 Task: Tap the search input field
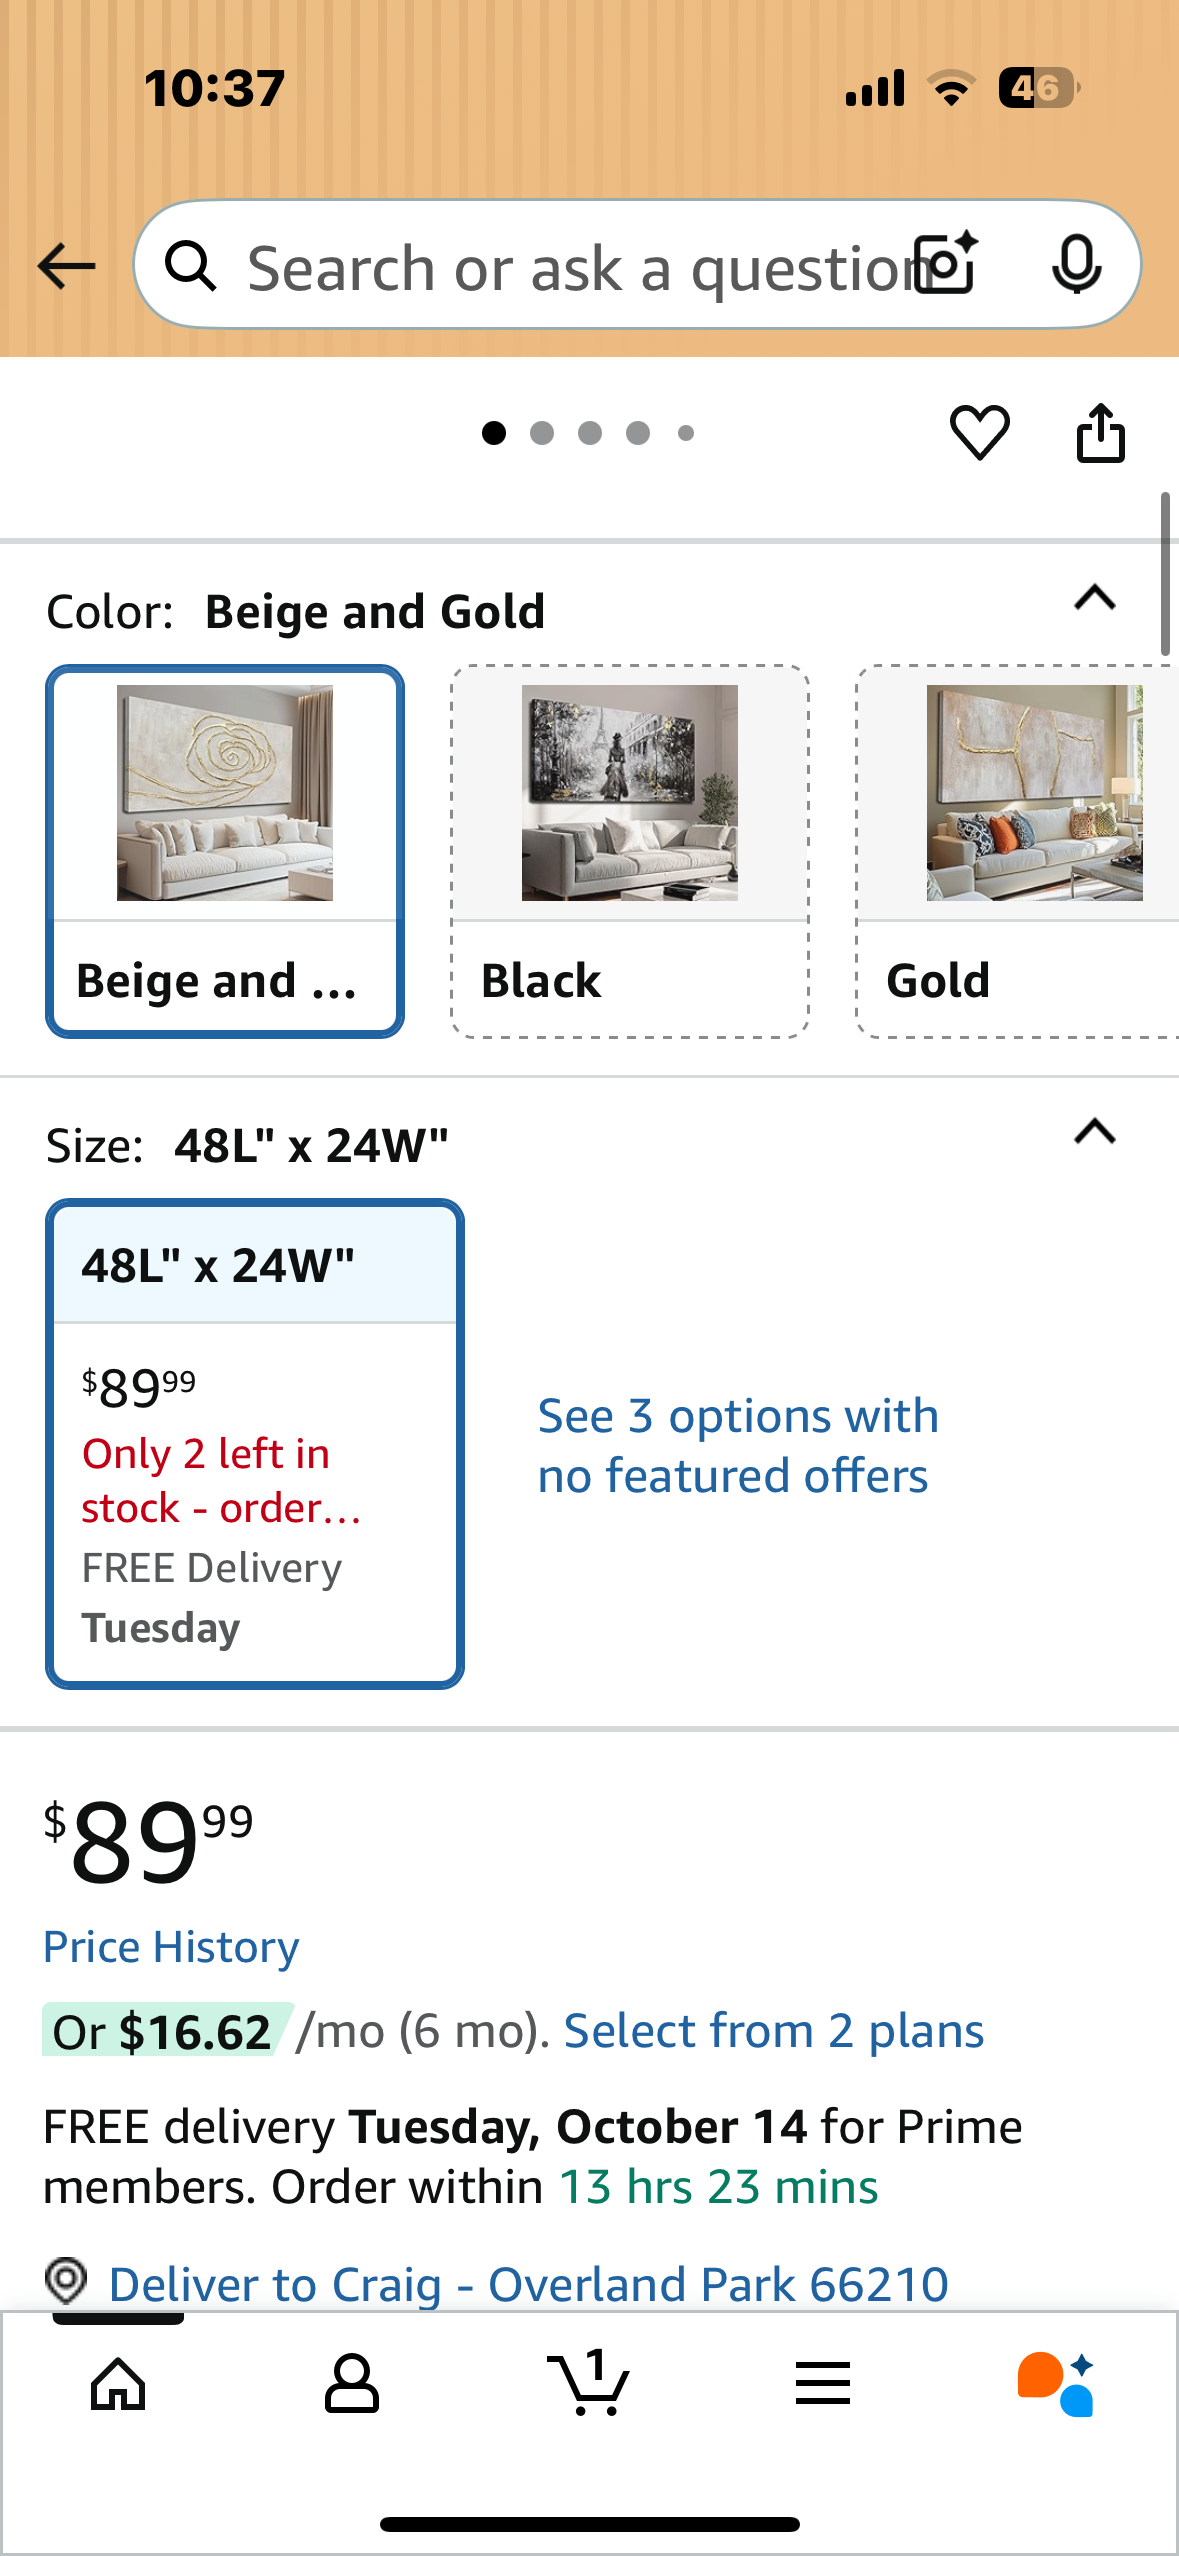click(x=570, y=268)
